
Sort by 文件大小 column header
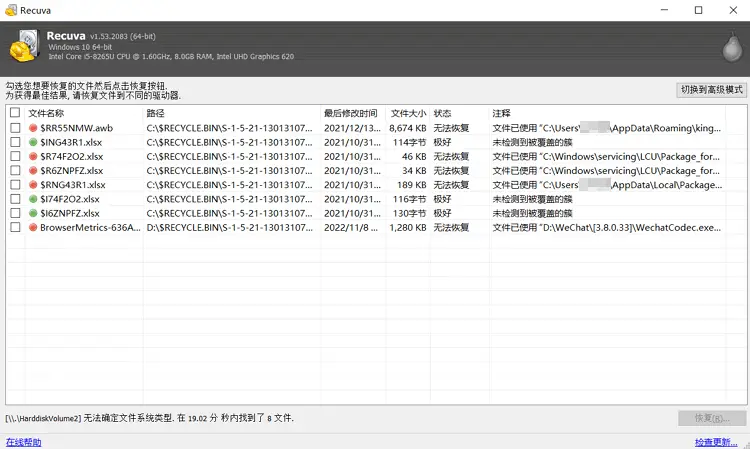408,113
